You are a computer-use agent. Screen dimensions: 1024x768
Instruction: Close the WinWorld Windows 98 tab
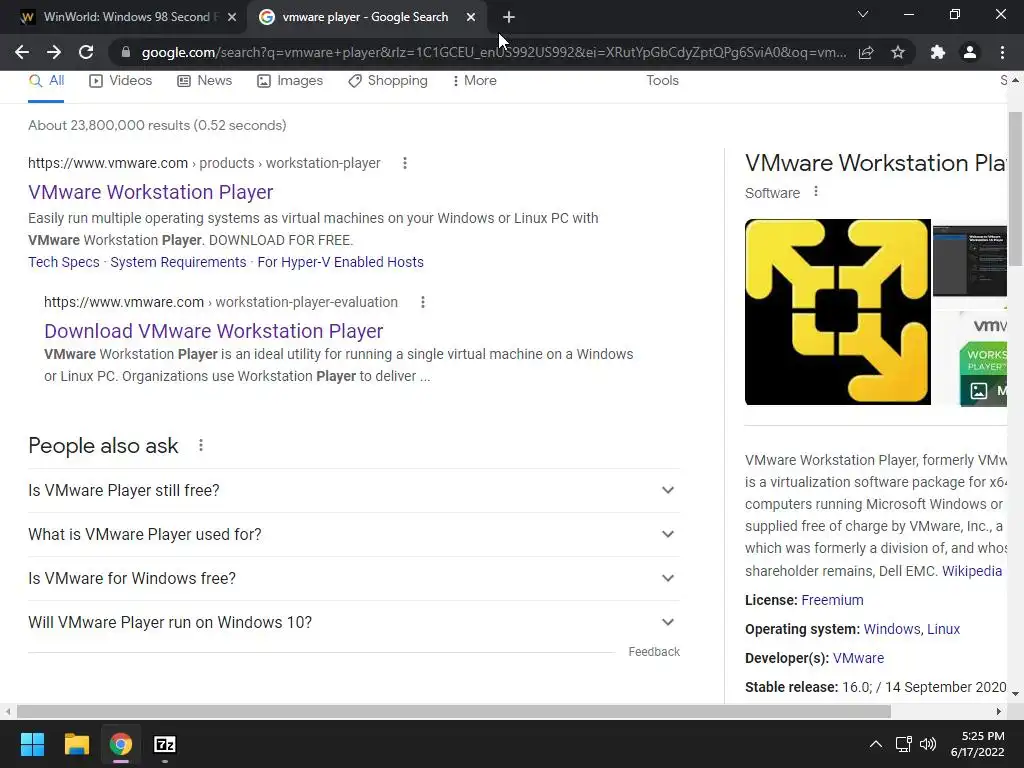[x=232, y=17]
